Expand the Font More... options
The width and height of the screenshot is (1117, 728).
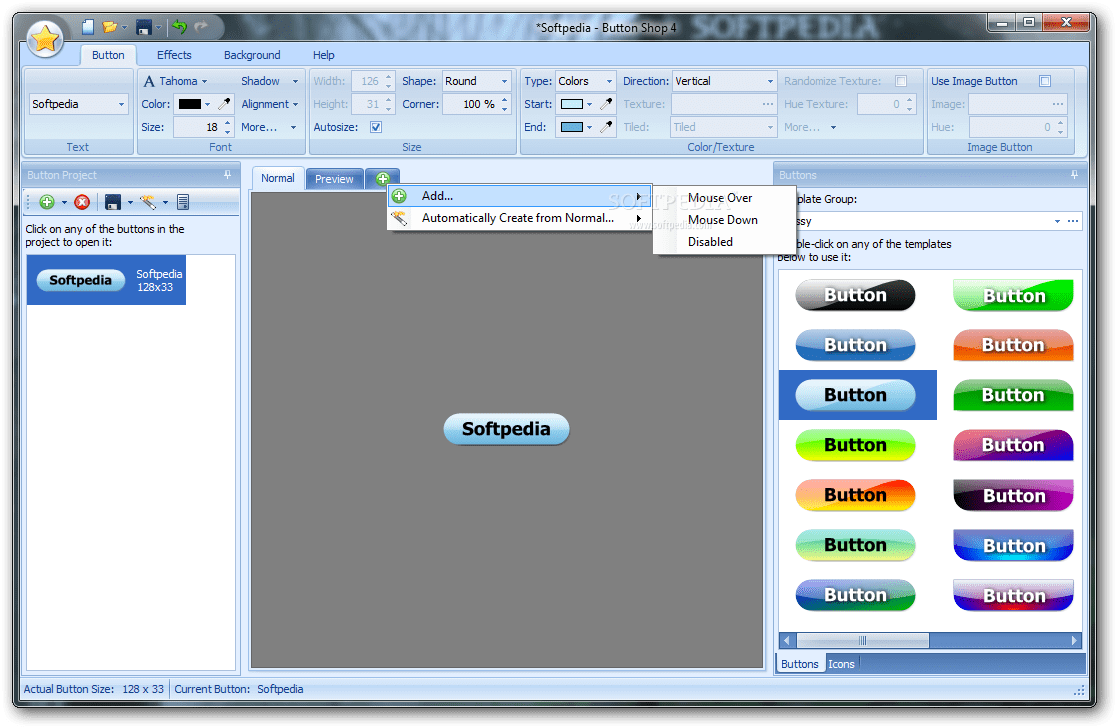[x=269, y=127]
